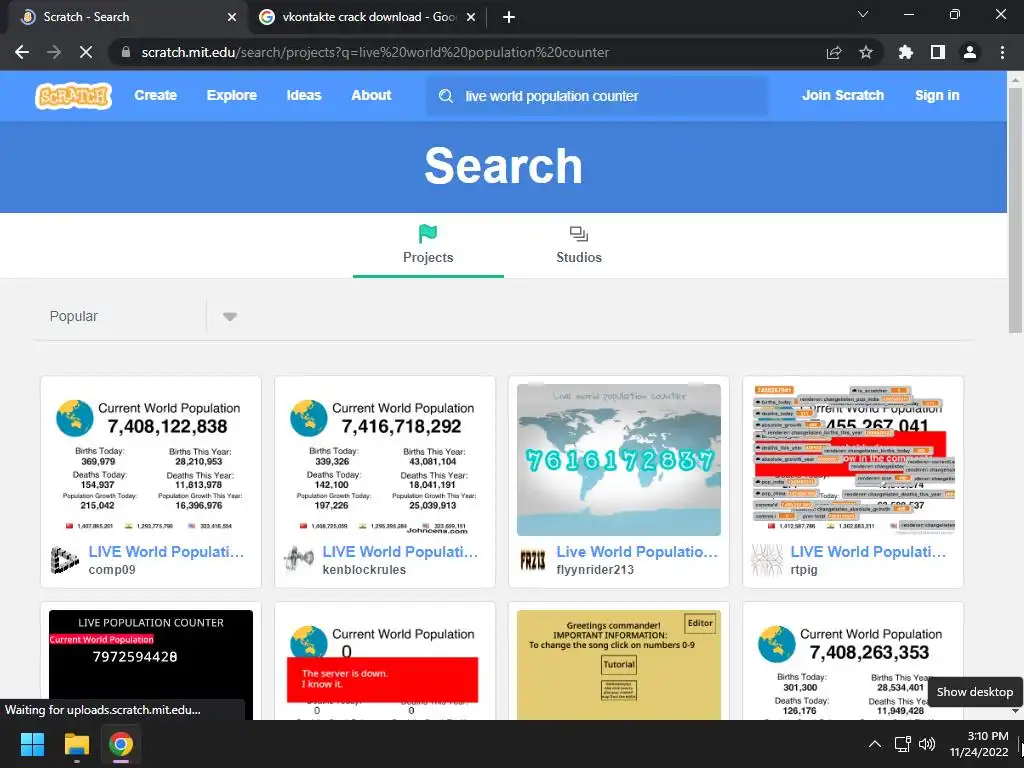Visit kenblockrules username link
1024x768 pixels.
[x=364, y=569]
